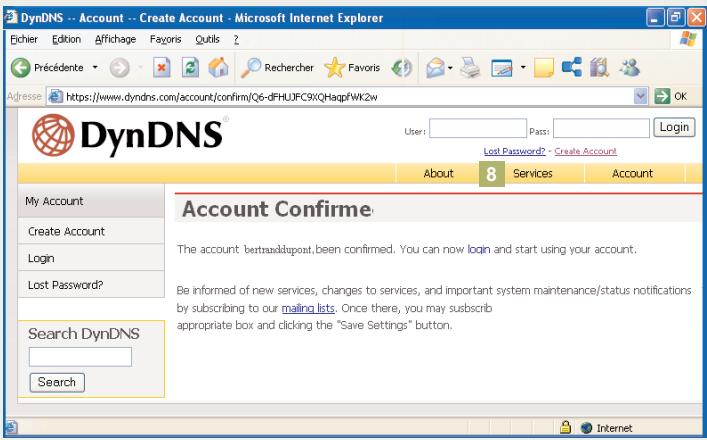Click the IE icon in title bar
This screenshot has height=440, width=707.
point(11,17)
